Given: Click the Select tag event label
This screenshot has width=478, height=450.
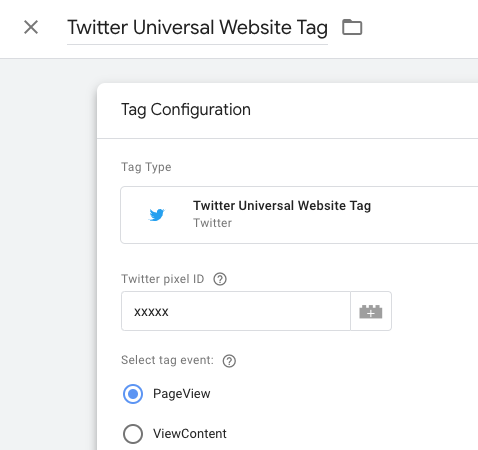Looking at the screenshot, I should coord(167,360).
